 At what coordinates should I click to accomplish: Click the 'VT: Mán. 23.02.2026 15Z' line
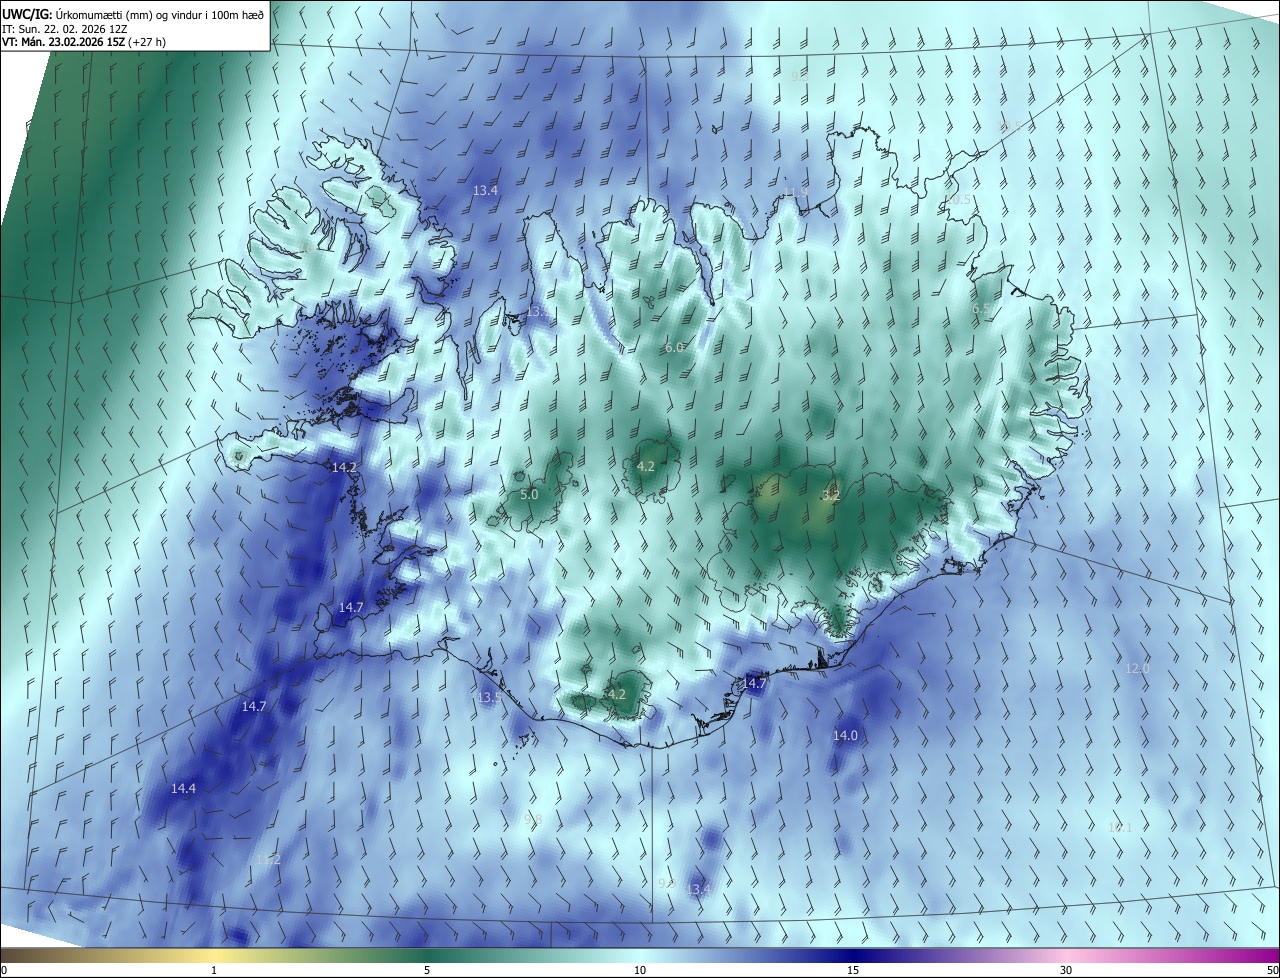(63, 42)
